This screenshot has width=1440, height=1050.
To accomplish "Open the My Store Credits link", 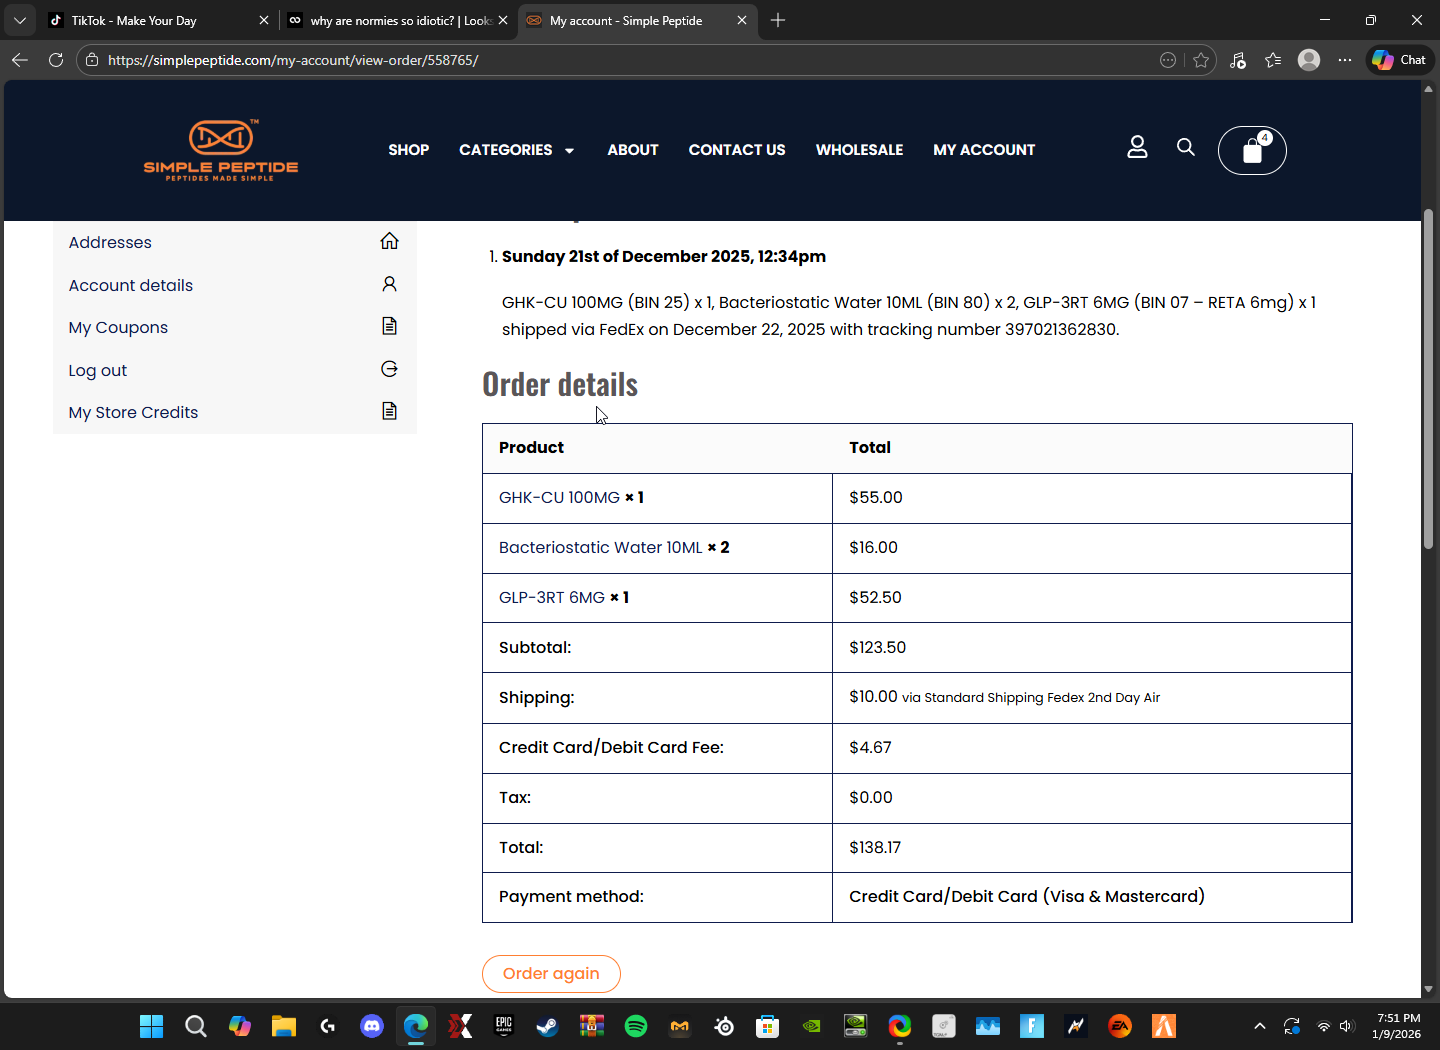I will point(133,412).
